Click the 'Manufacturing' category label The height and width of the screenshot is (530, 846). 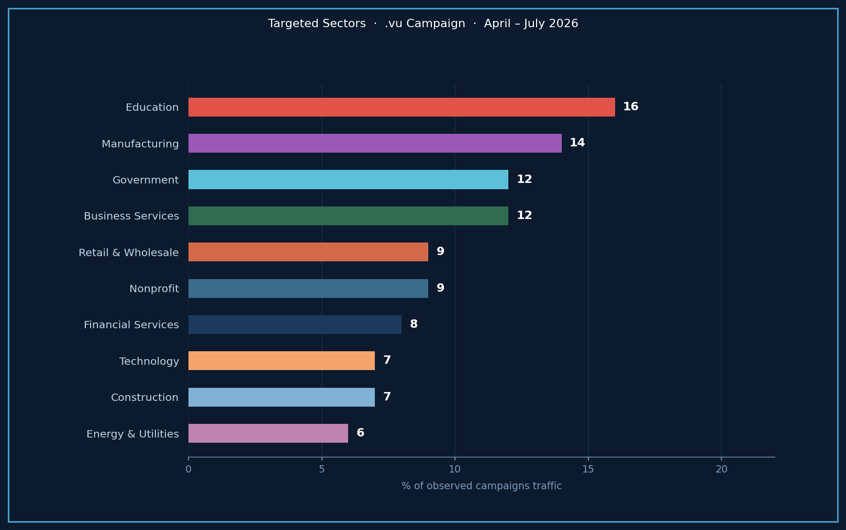coord(140,144)
